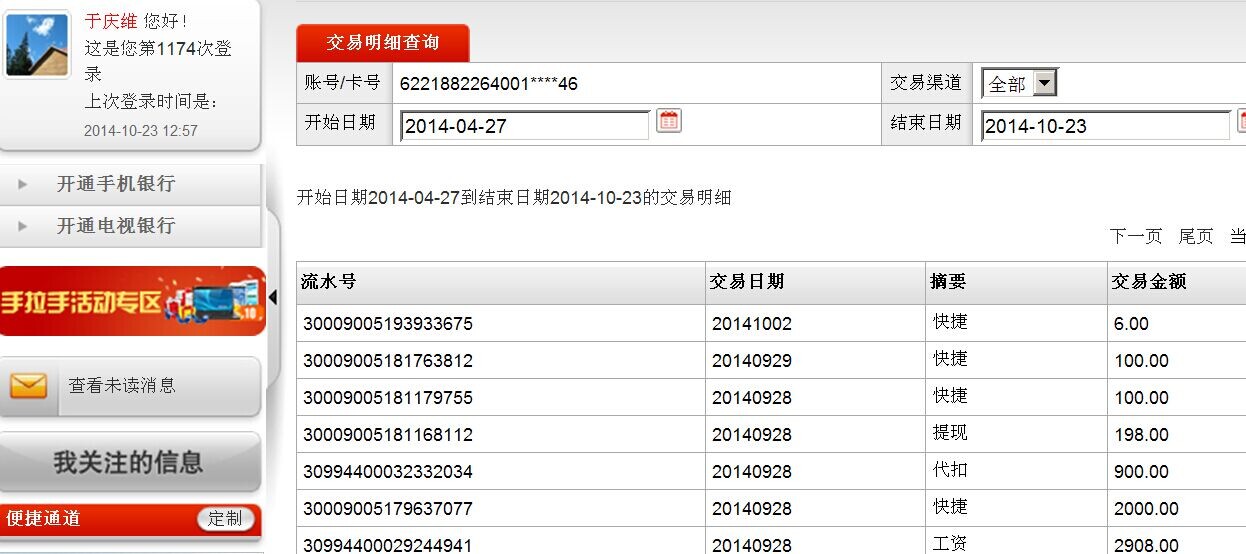Viewport: 1246px width, 554px height.
Task: Click 查看未读消息 button
Action: click(130, 386)
